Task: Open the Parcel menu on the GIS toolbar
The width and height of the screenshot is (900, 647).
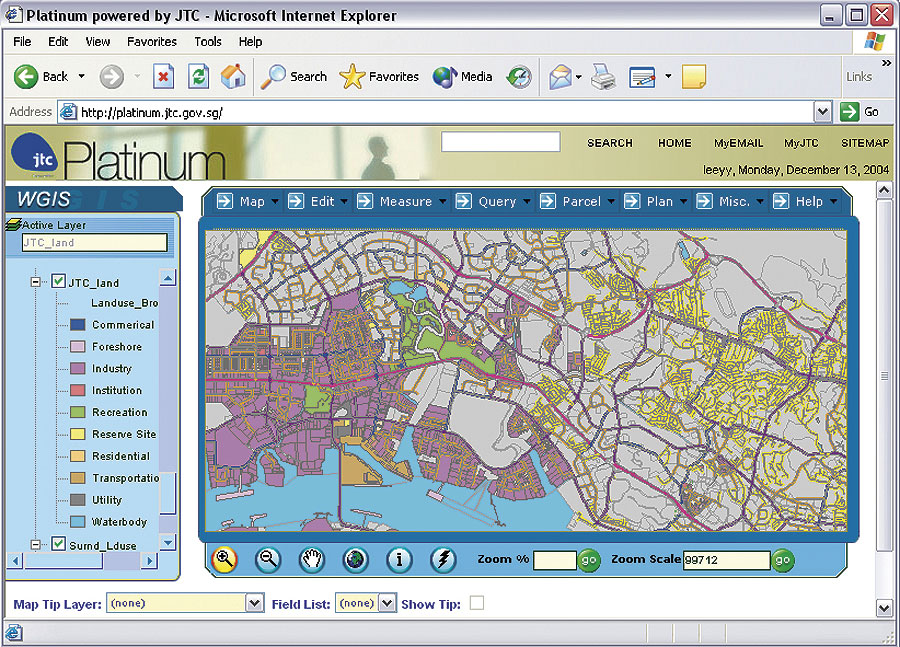Action: click(577, 202)
